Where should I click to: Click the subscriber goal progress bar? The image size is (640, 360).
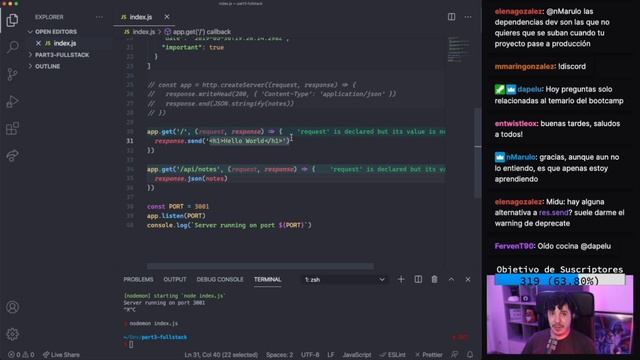(560, 281)
